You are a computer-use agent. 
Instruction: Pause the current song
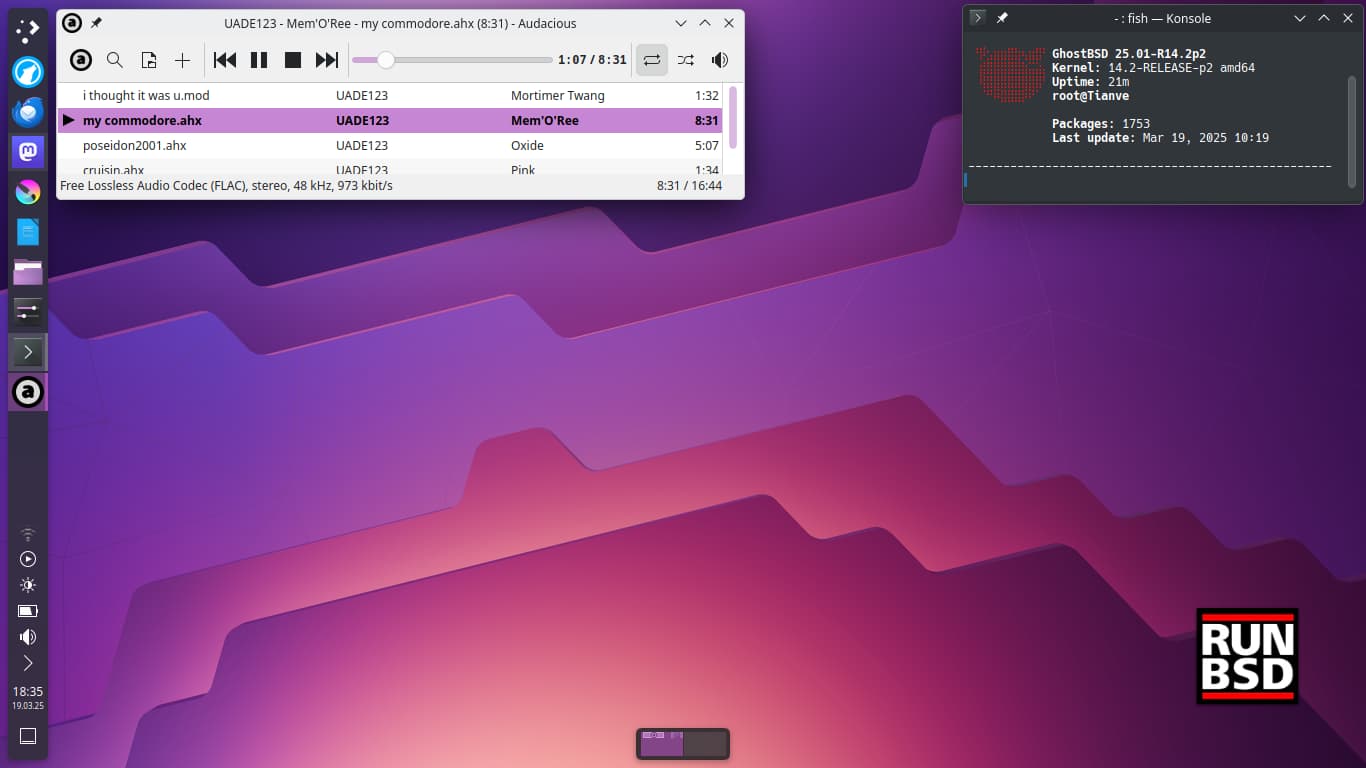tap(259, 60)
